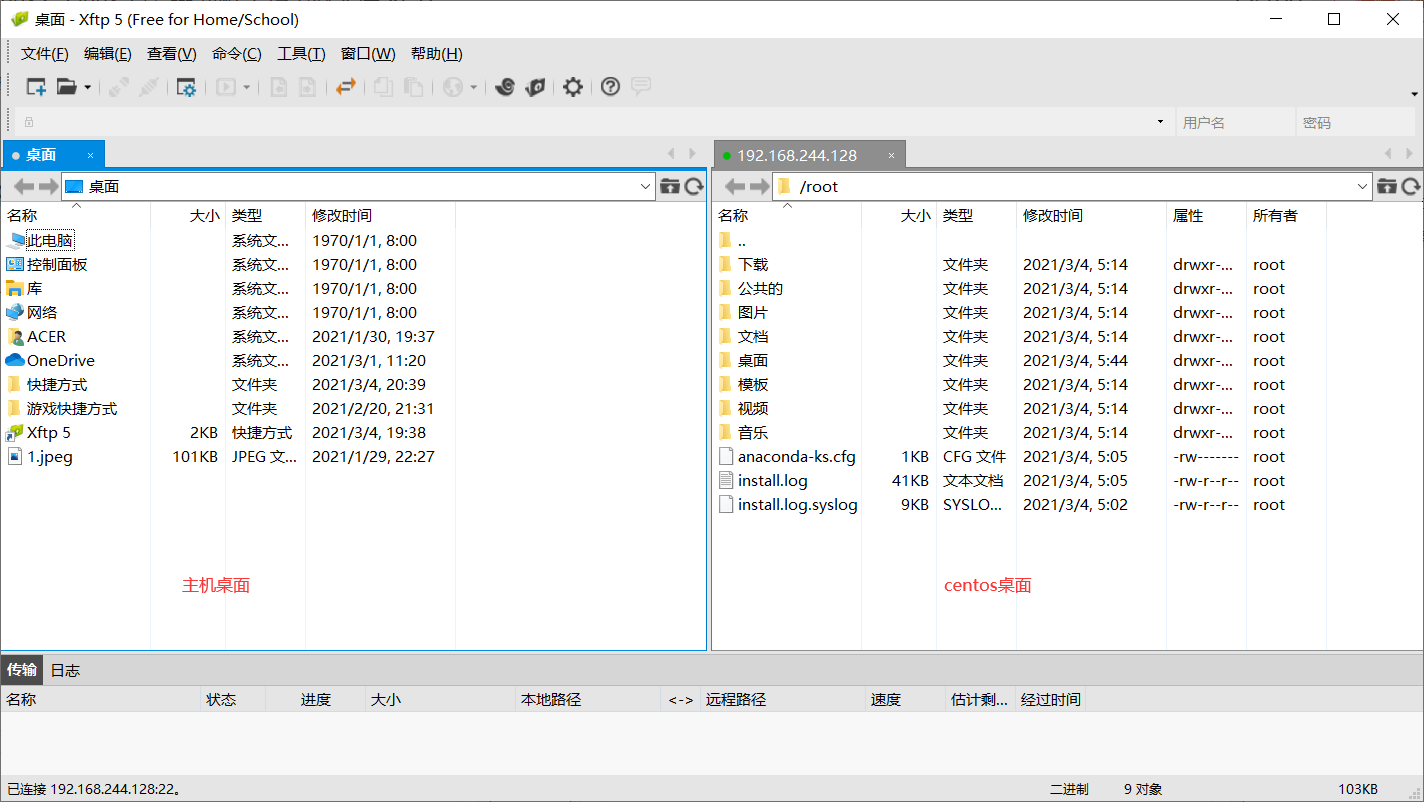Select the remote 下载 folder
Screen dimensions: 1424x802
[x=753, y=264]
